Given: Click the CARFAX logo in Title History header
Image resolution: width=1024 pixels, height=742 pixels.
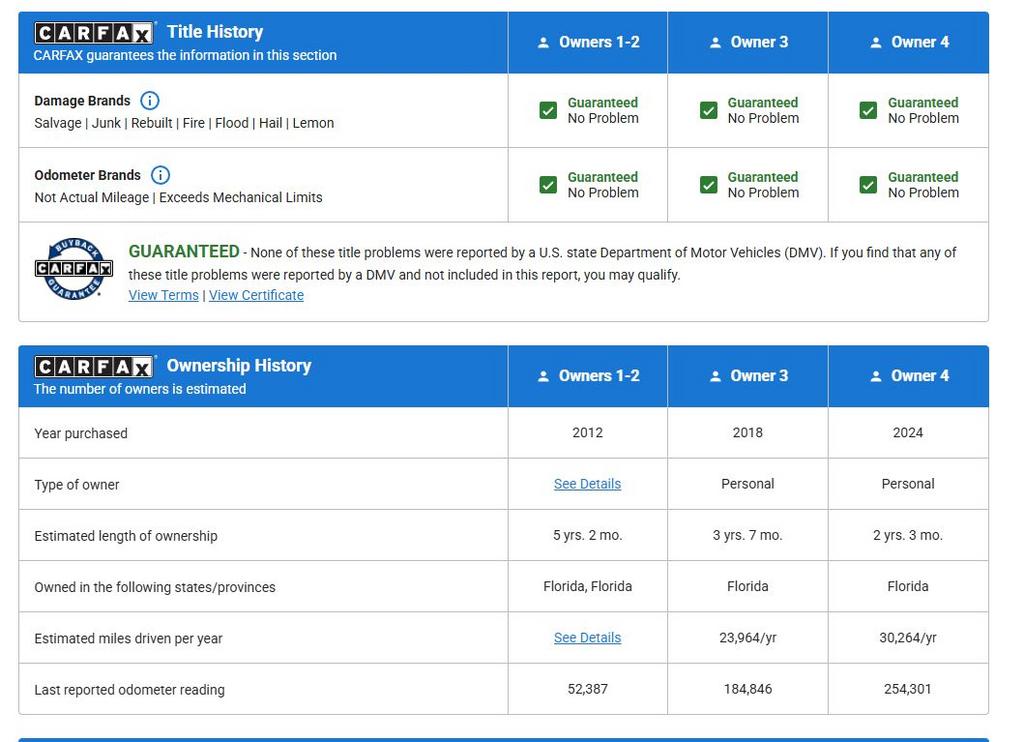Looking at the screenshot, I should pos(95,33).
